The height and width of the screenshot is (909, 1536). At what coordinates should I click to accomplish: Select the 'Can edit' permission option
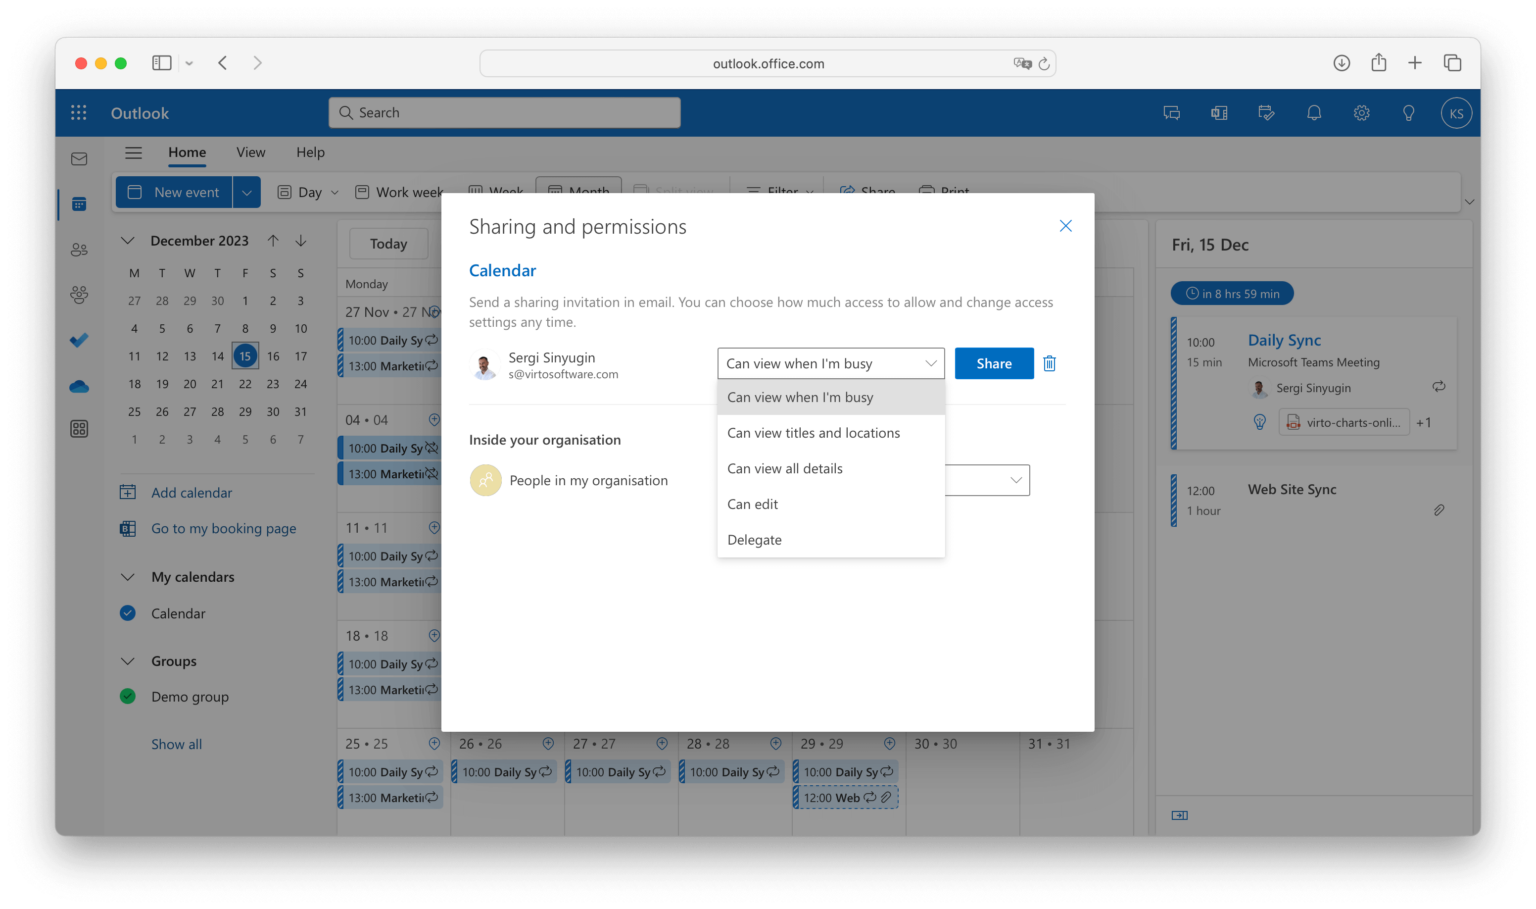click(x=753, y=504)
